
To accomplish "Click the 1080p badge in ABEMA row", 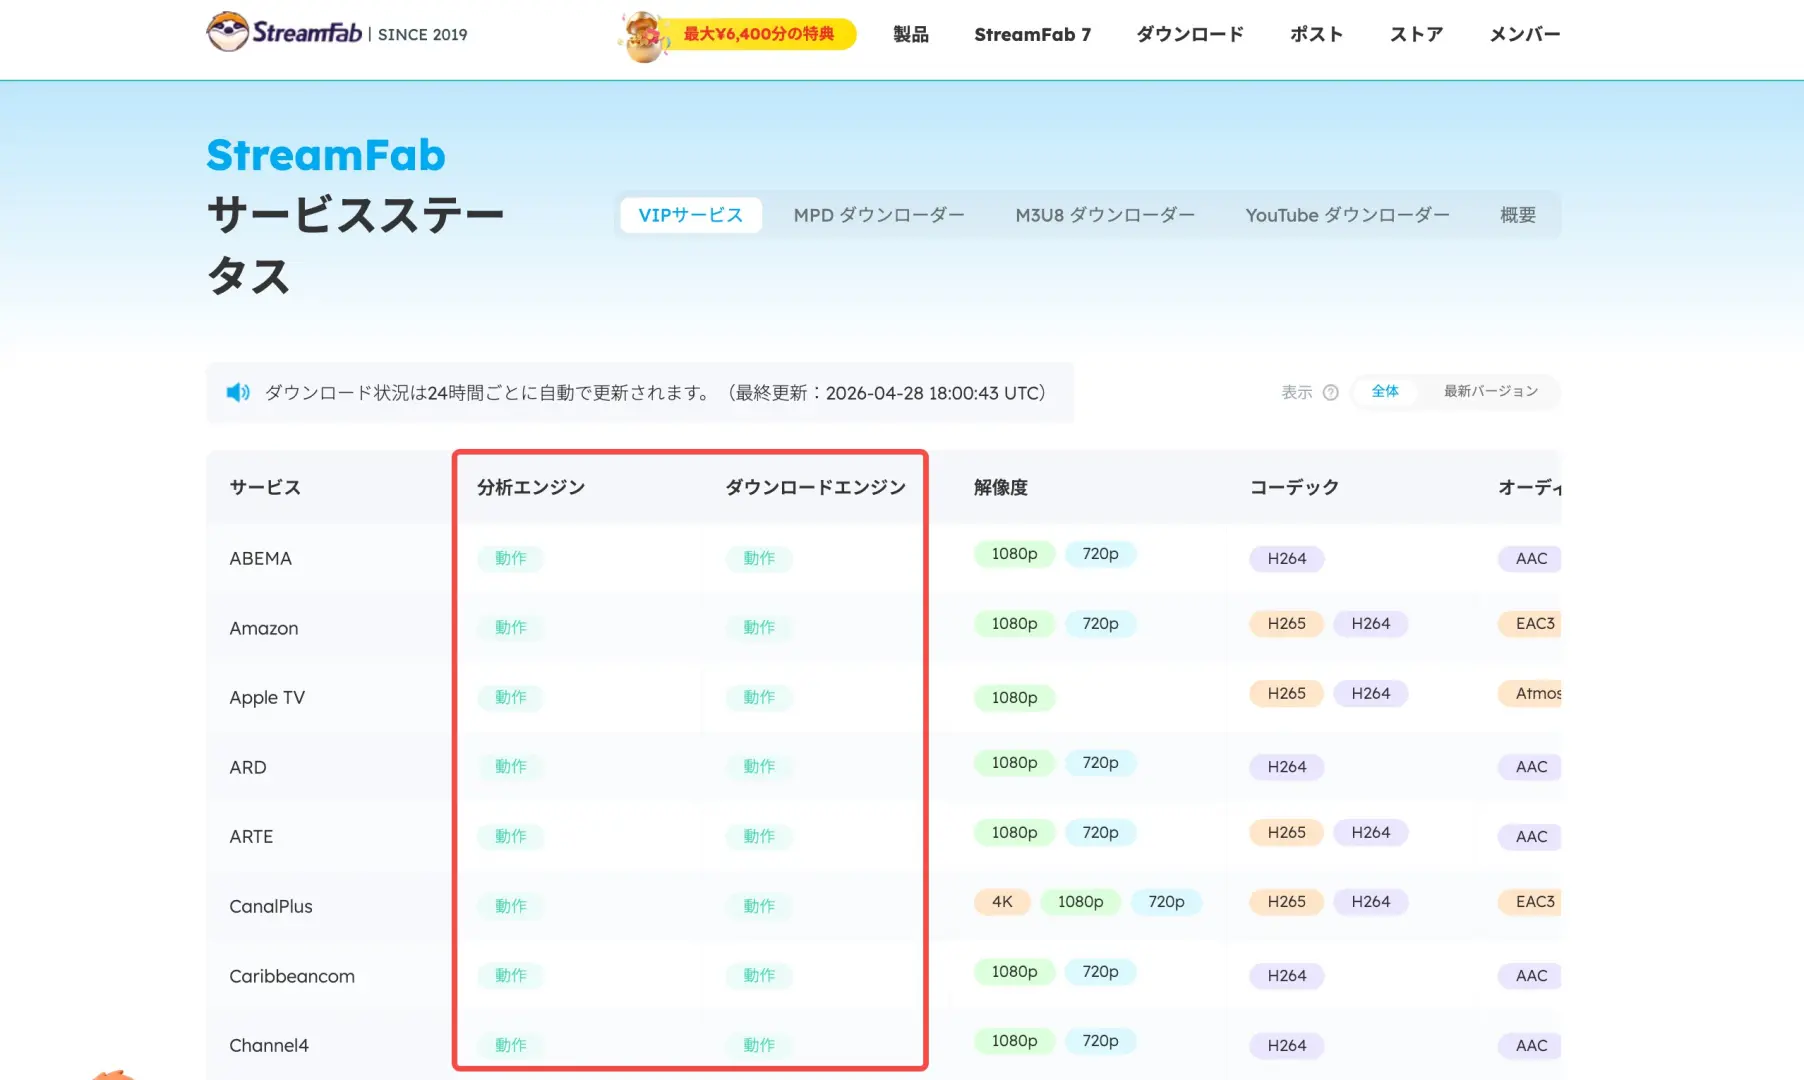I will click(1015, 554).
